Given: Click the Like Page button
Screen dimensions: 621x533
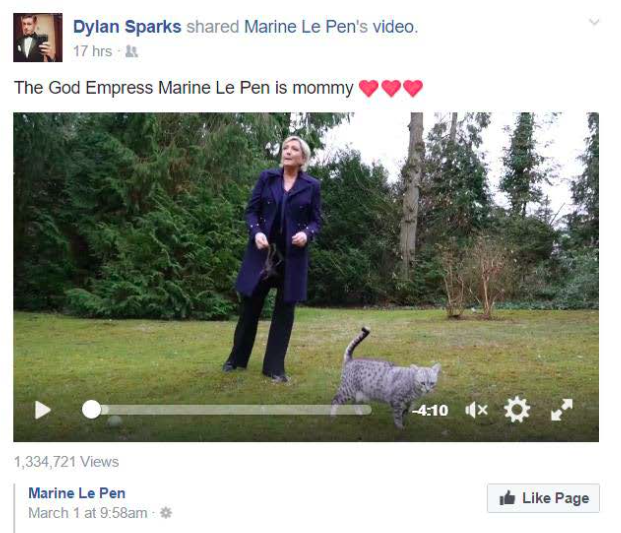Looking at the screenshot, I should pos(543,498).
